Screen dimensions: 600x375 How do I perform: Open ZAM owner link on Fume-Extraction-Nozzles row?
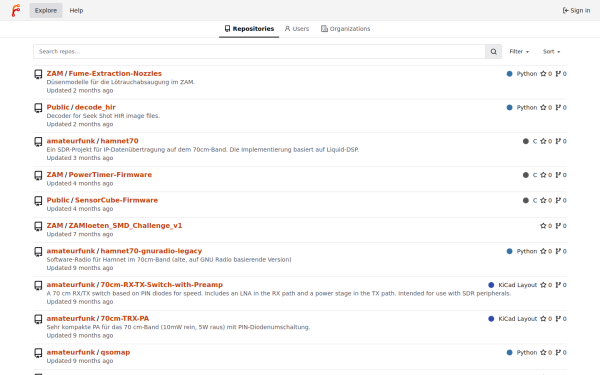[x=55, y=73]
